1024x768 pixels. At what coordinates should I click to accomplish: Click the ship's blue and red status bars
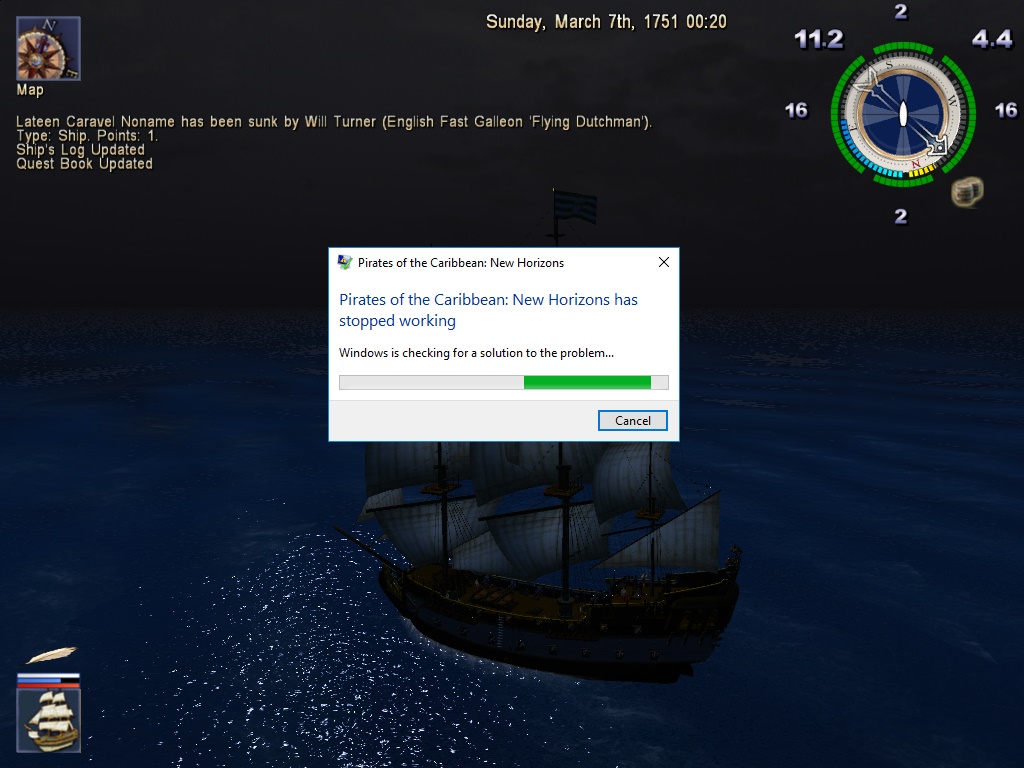pyautogui.click(x=48, y=680)
